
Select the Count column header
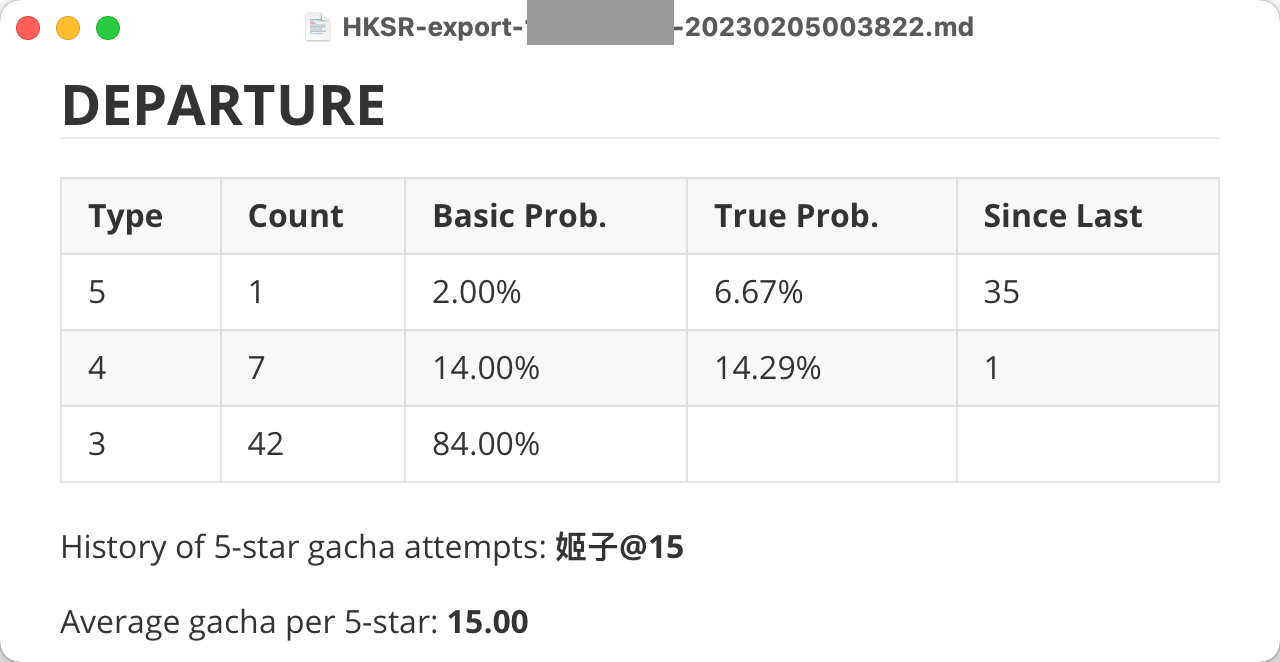(313, 216)
